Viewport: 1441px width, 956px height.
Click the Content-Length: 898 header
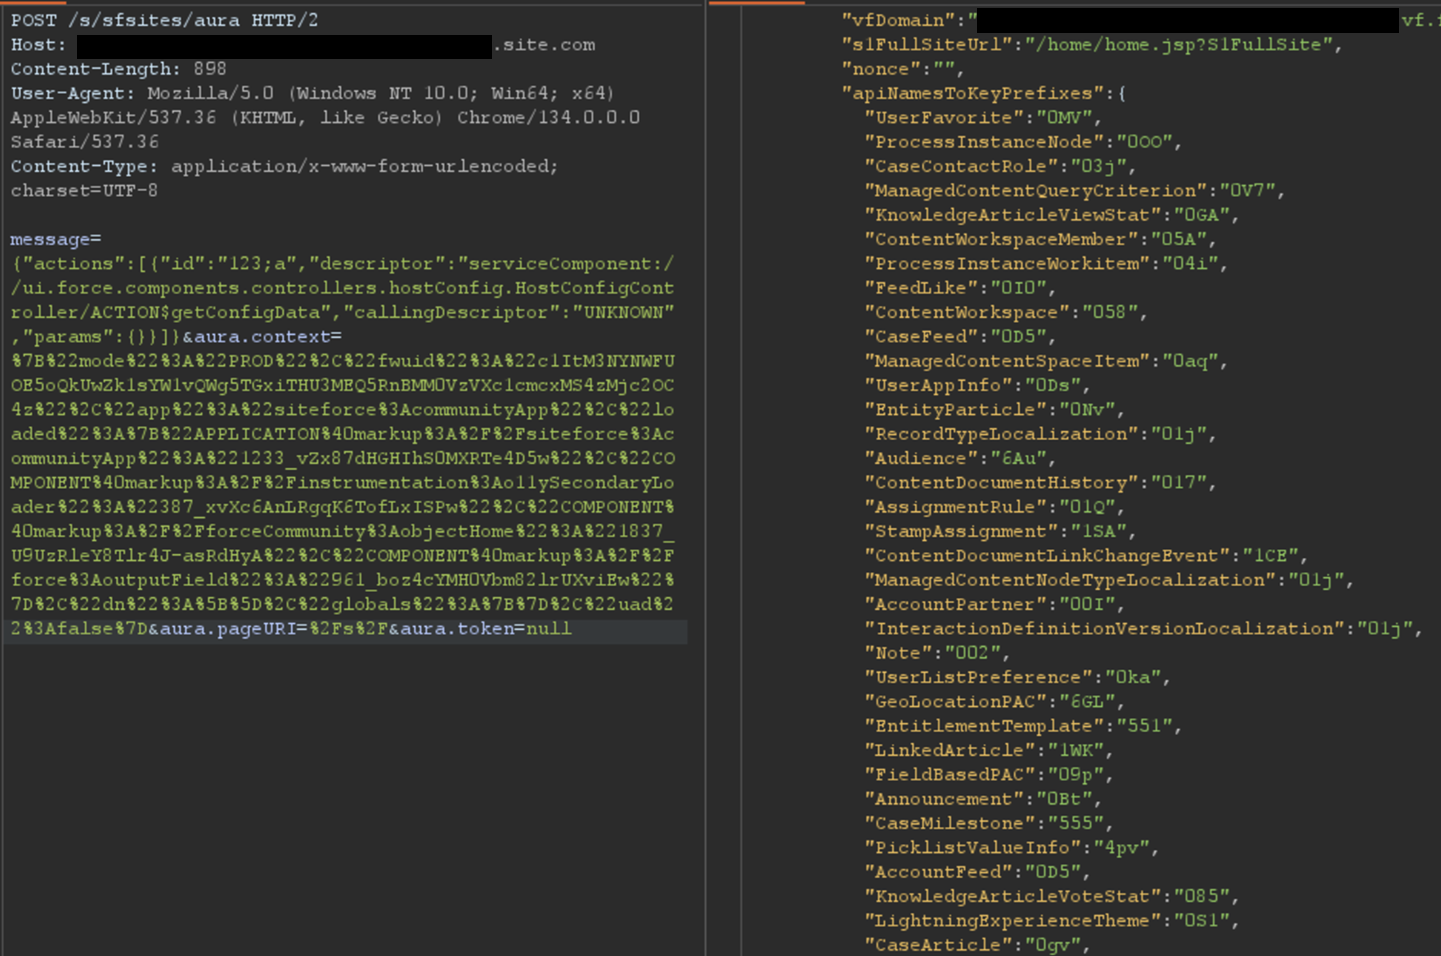[x=117, y=68]
